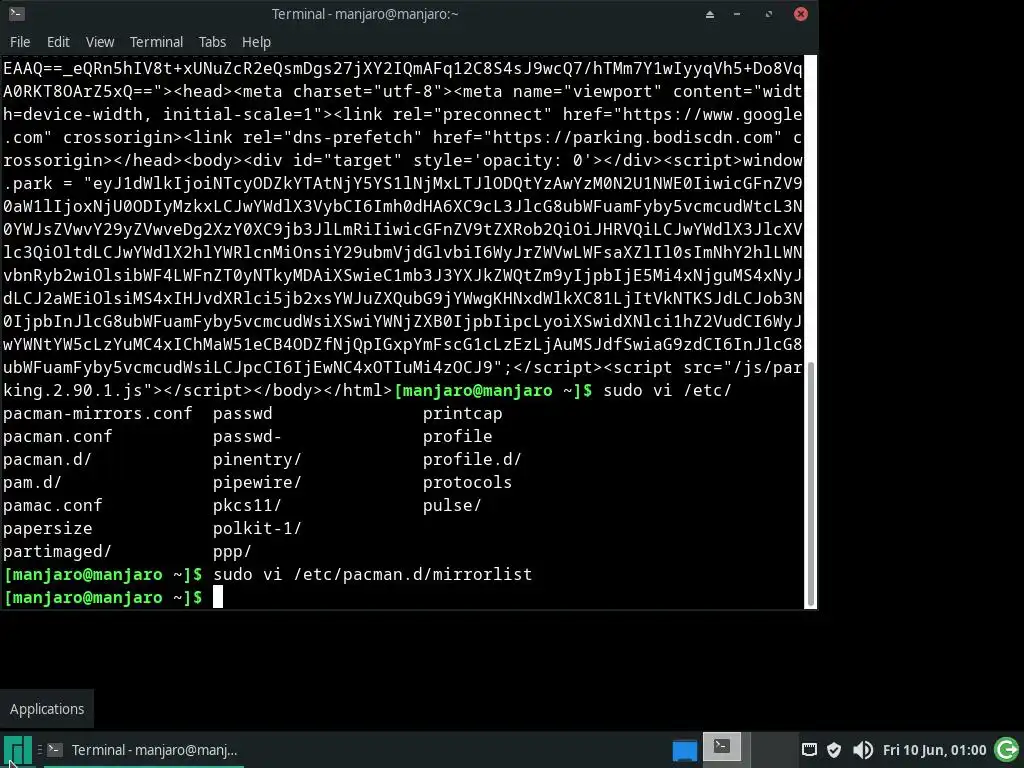Image resolution: width=1024 pixels, height=768 pixels.
Task: Close the Terminal window
Action: (x=801, y=14)
